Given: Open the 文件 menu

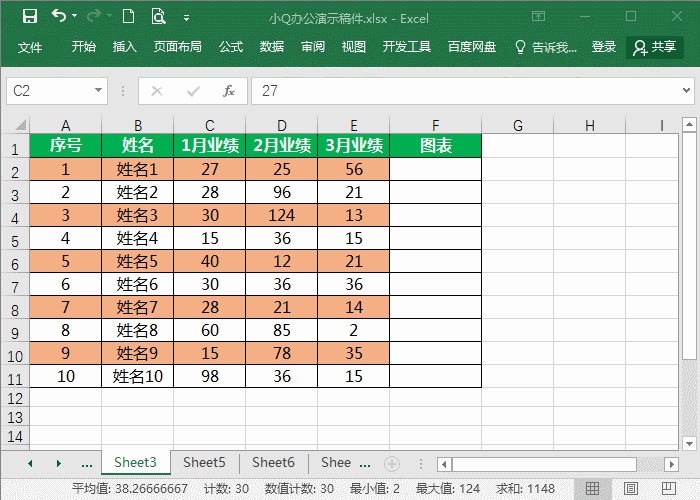Looking at the screenshot, I should pyautogui.click(x=30, y=47).
